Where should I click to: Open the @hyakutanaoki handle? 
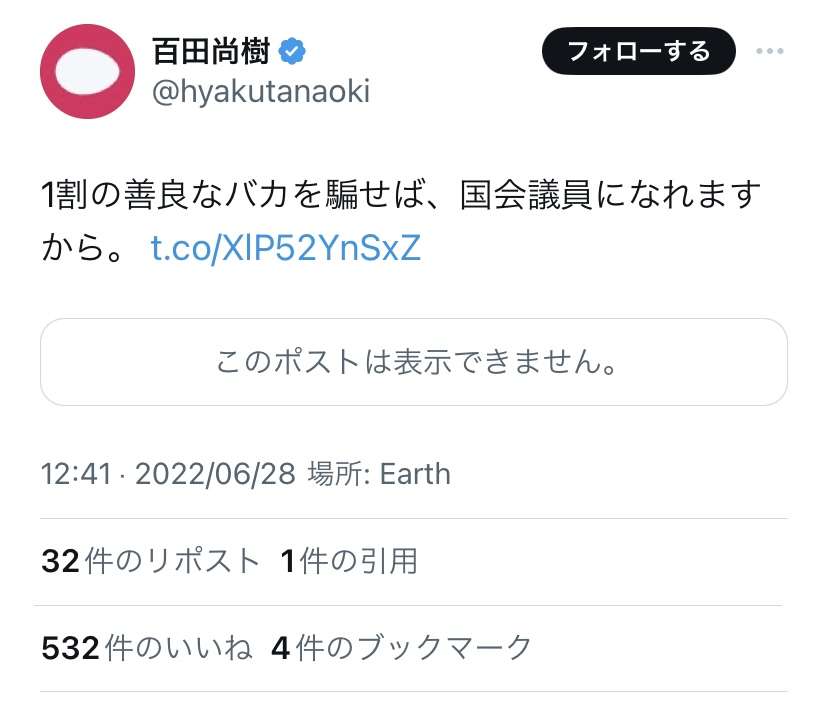click(x=260, y=92)
